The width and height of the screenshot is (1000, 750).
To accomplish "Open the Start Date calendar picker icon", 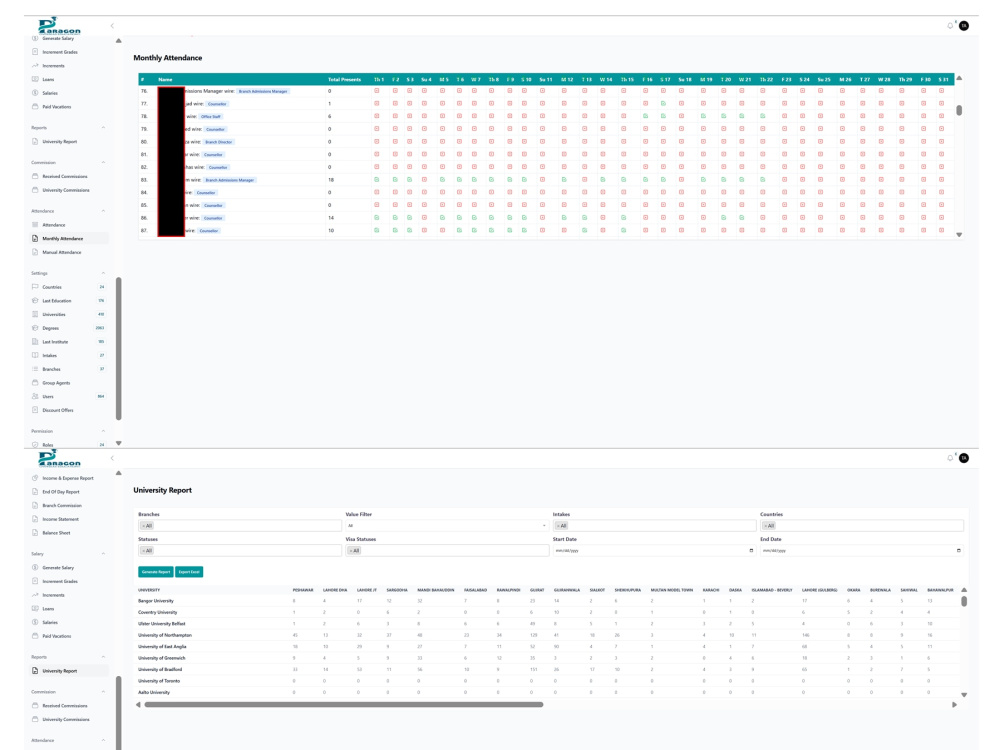I will 751,550.
